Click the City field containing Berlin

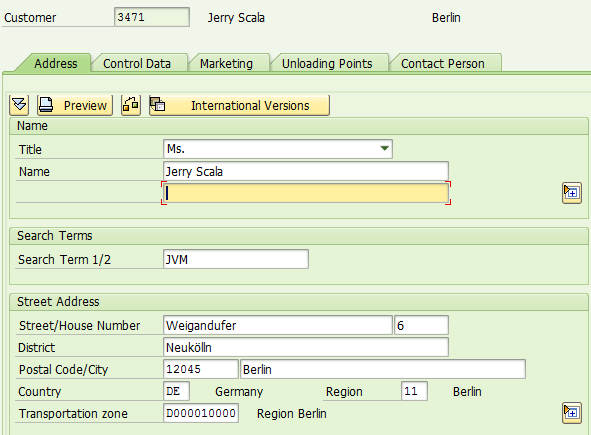(383, 369)
